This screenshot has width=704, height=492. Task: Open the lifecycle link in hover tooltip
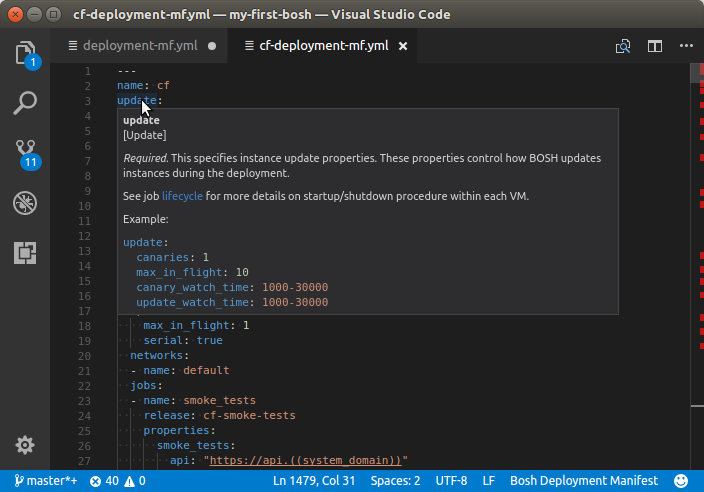(182, 196)
